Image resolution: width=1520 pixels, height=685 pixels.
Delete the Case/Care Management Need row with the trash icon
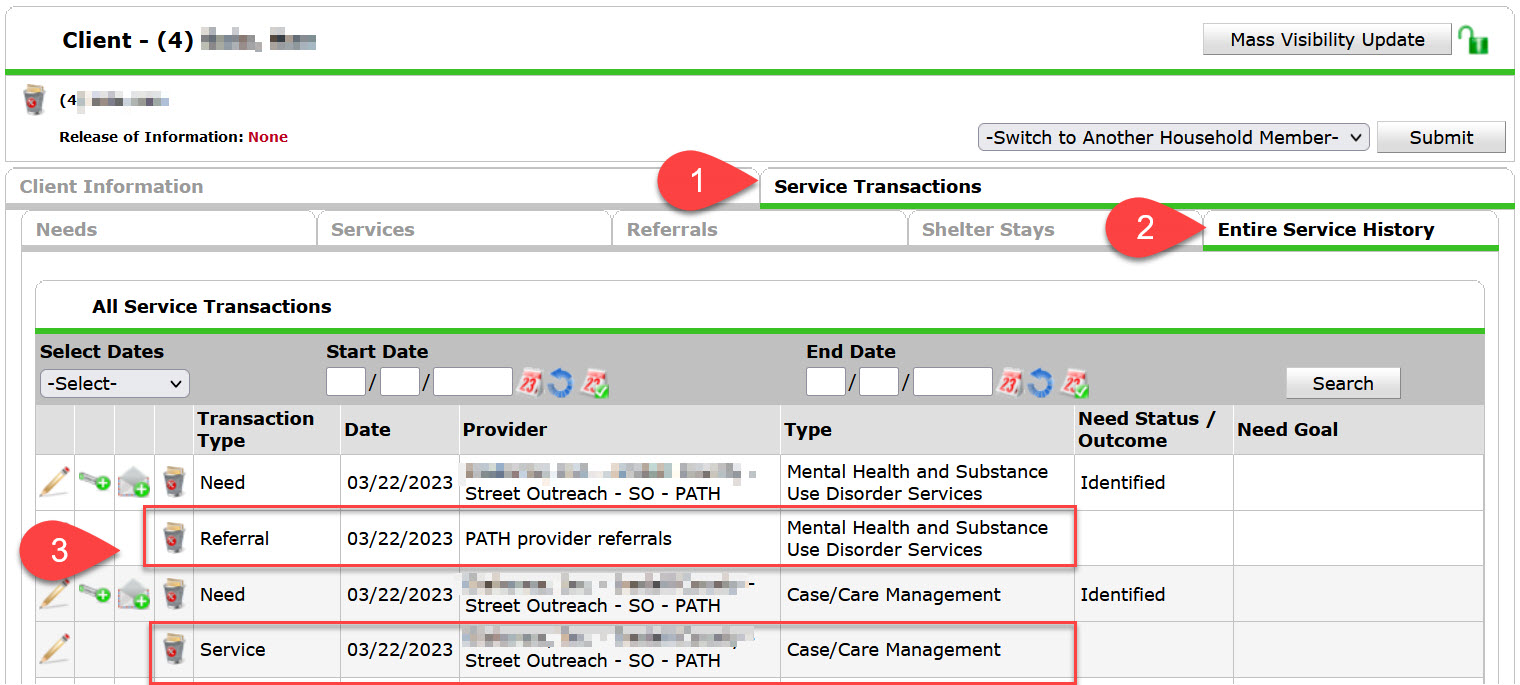pyautogui.click(x=175, y=594)
